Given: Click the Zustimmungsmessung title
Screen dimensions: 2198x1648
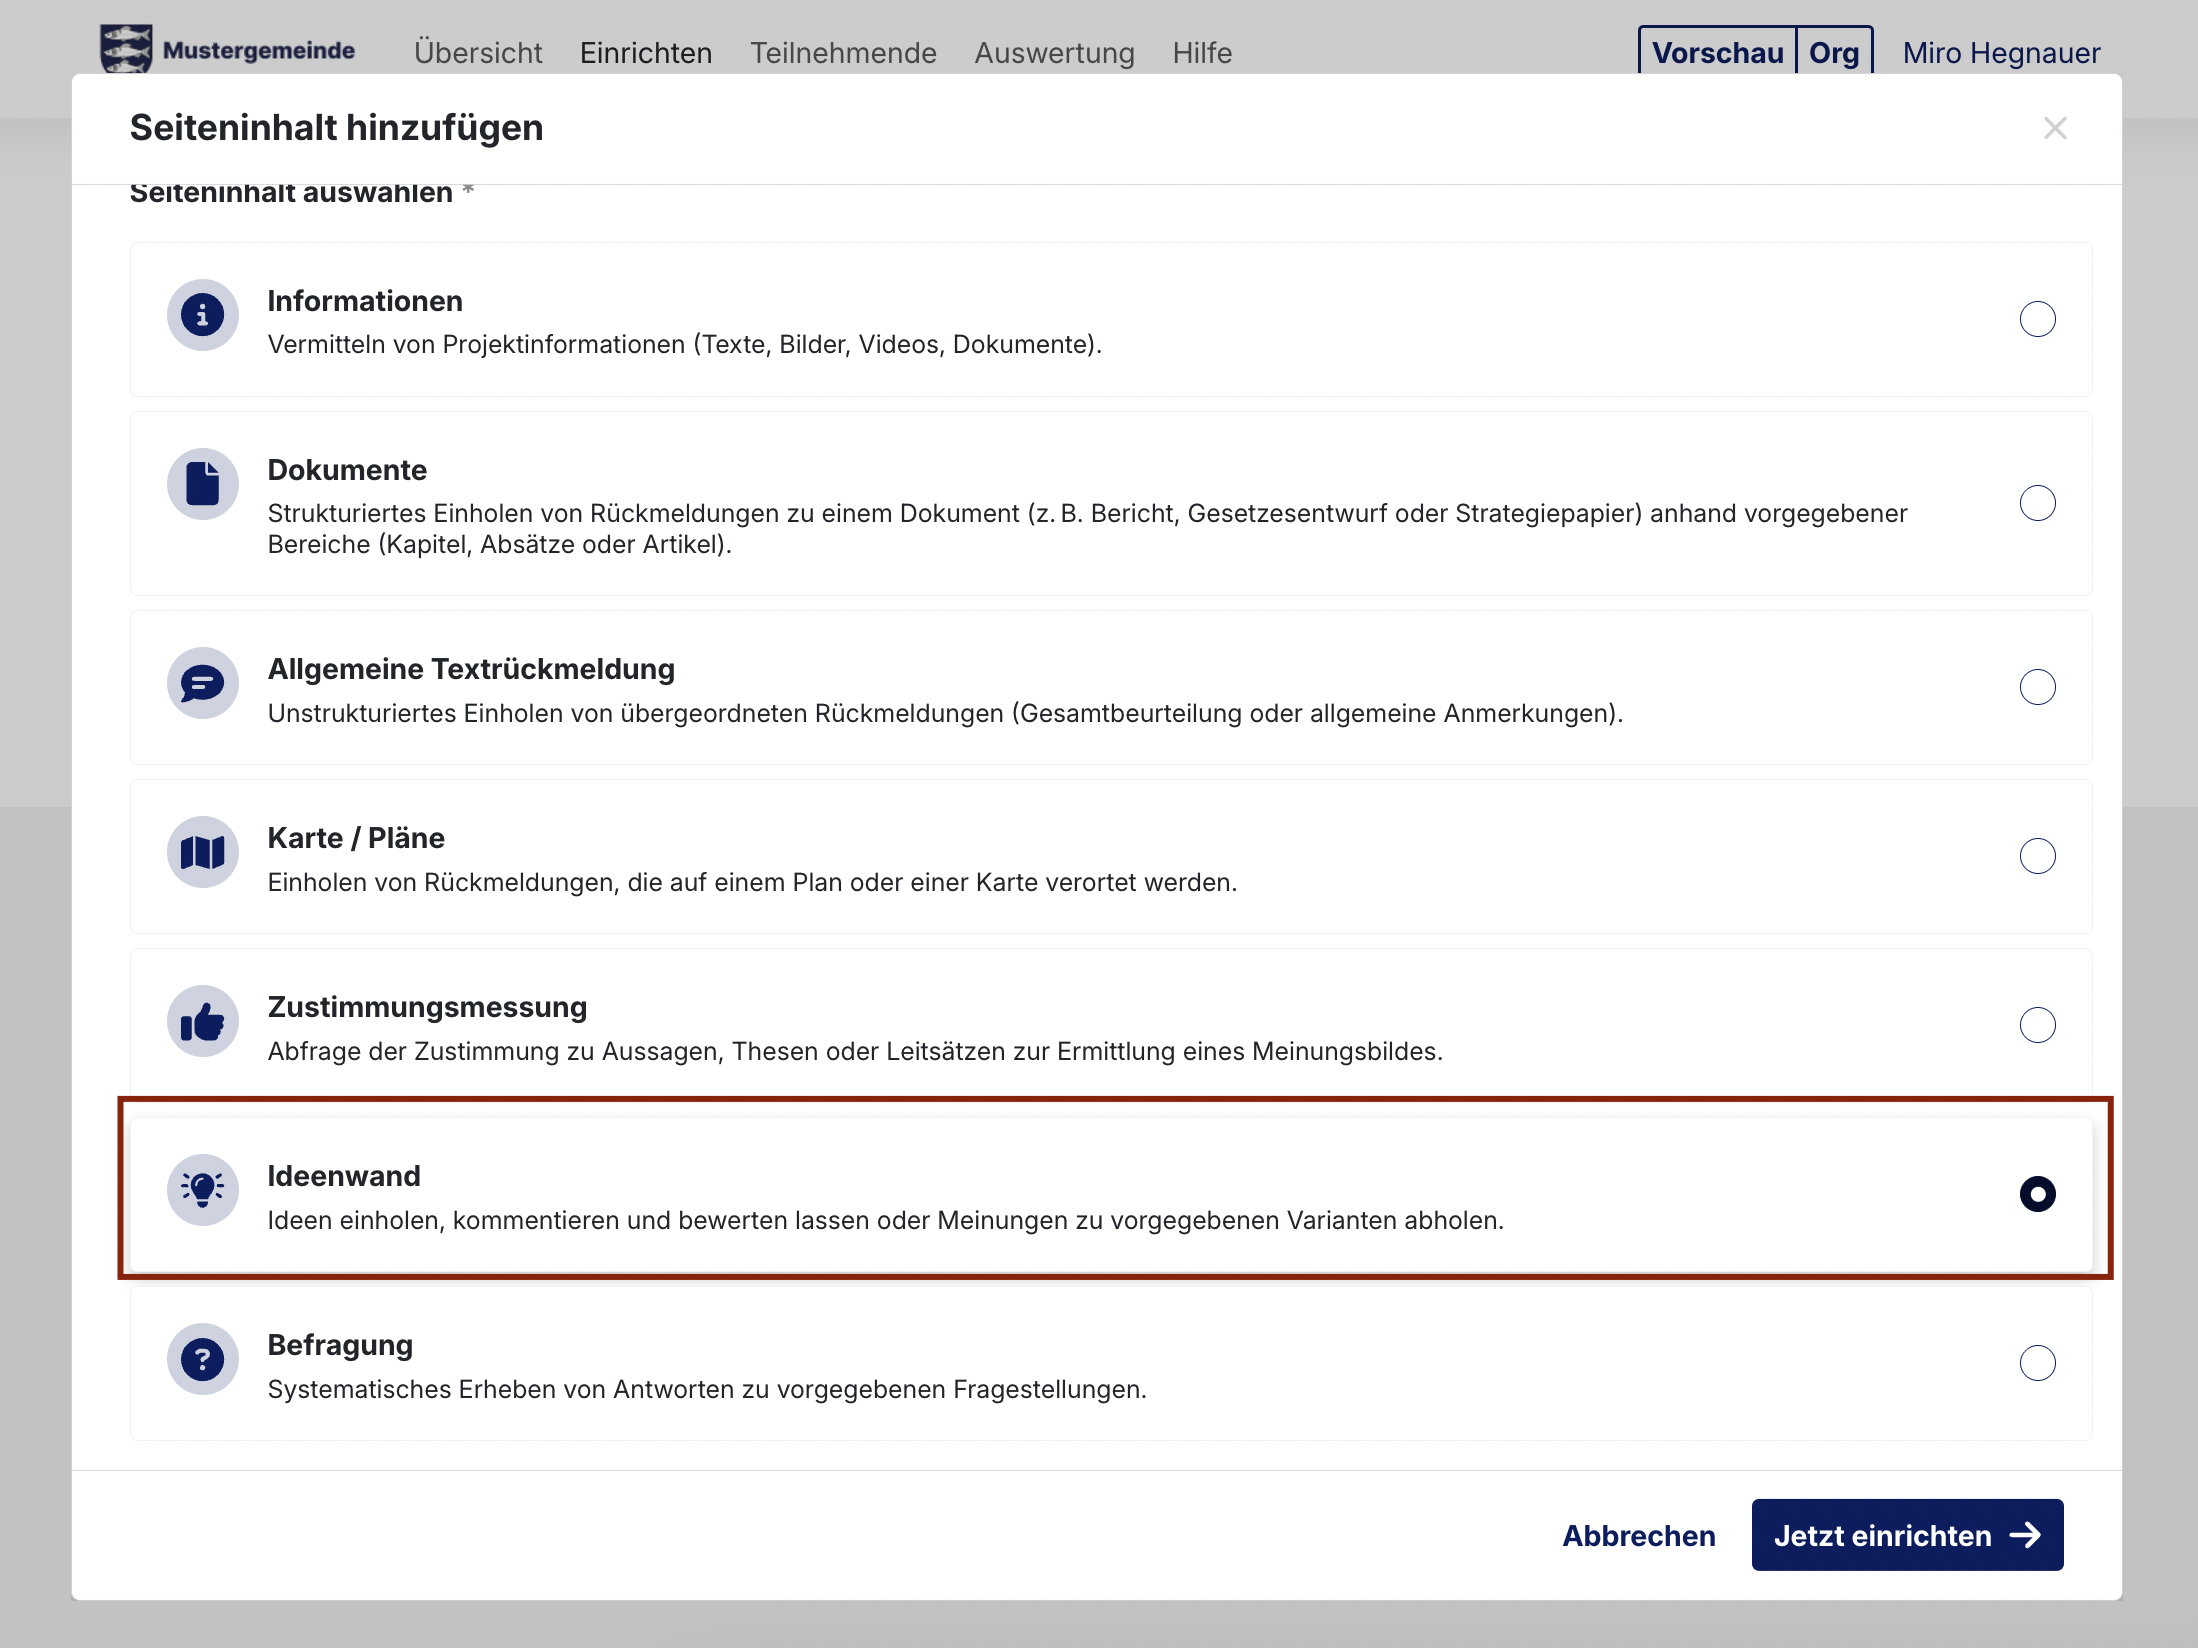Looking at the screenshot, I should tap(427, 1007).
